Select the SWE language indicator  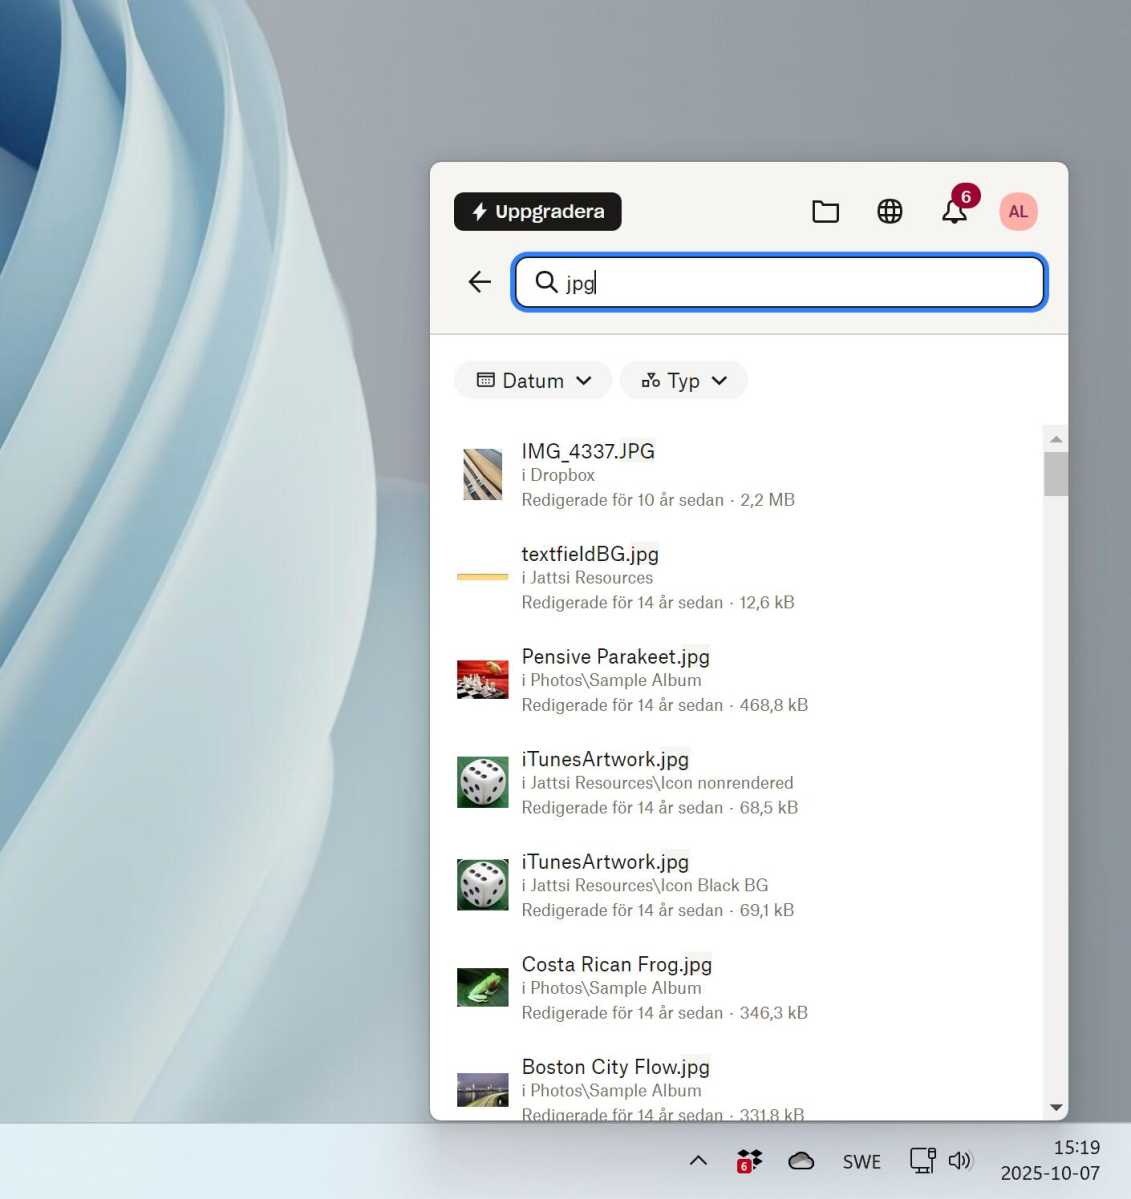tap(861, 1160)
